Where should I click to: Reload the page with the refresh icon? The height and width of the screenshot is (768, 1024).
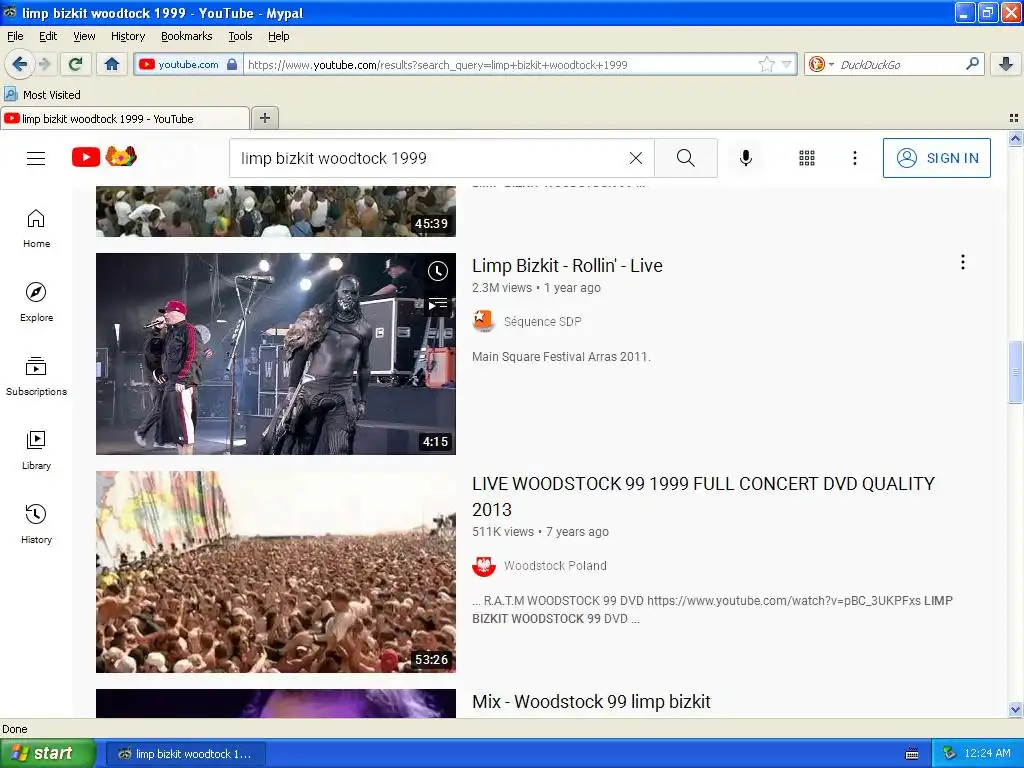pos(76,64)
